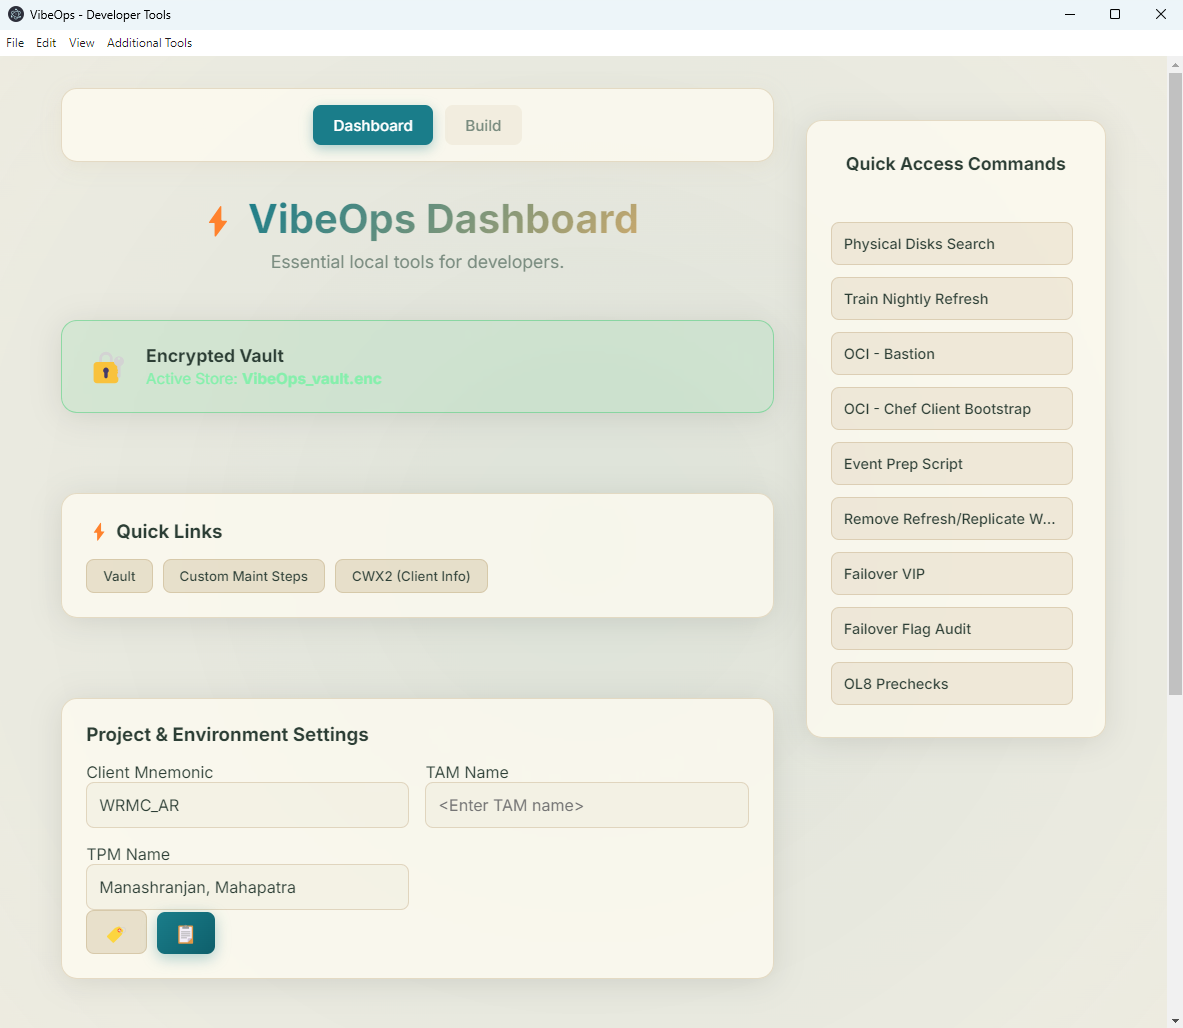Click the lock icon on Encrypted Vault banner
This screenshot has height=1028, width=1183.
pos(106,368)
